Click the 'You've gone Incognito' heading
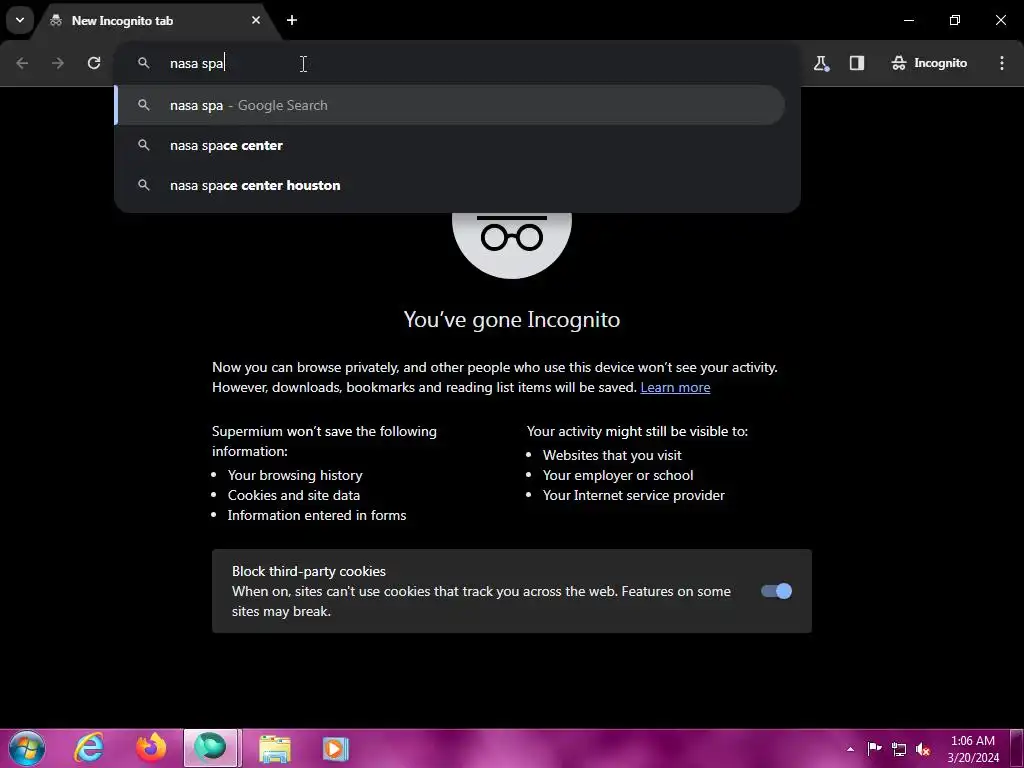 (511, 319)
